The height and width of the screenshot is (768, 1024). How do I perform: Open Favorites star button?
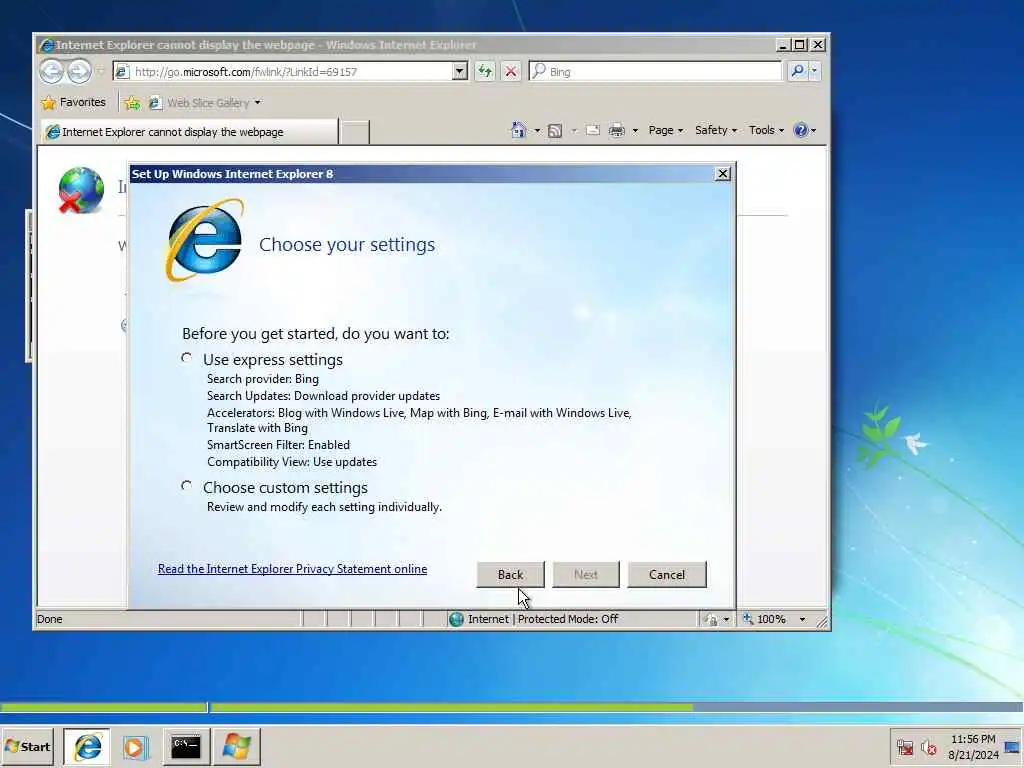[72, 103]
